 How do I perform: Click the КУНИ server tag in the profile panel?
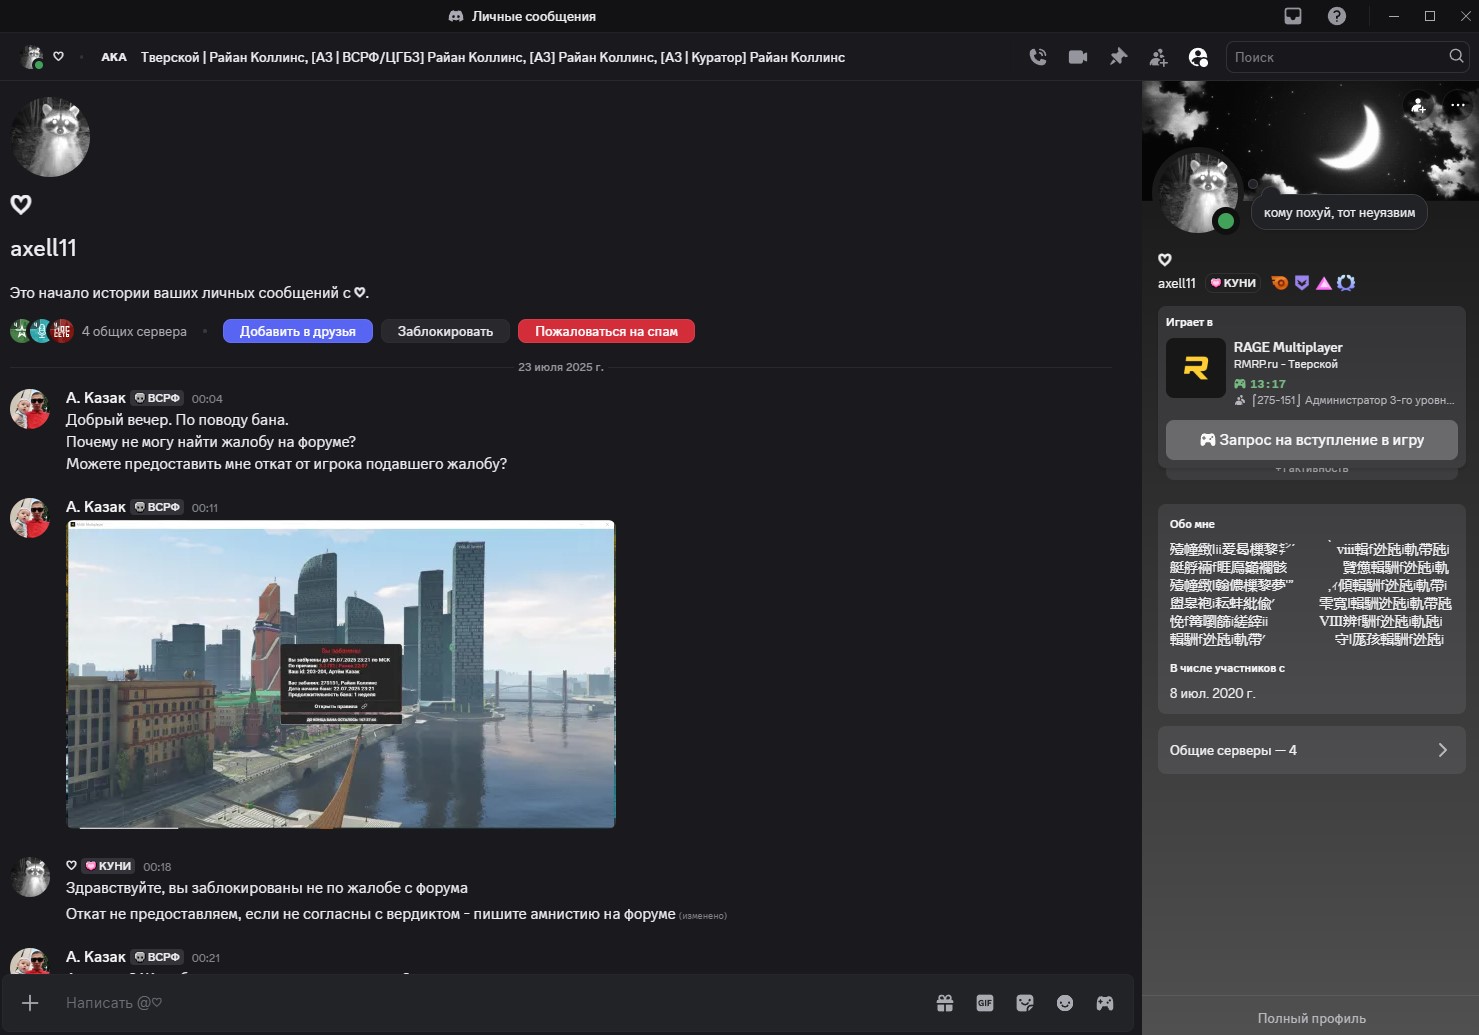click(1233, 283)
